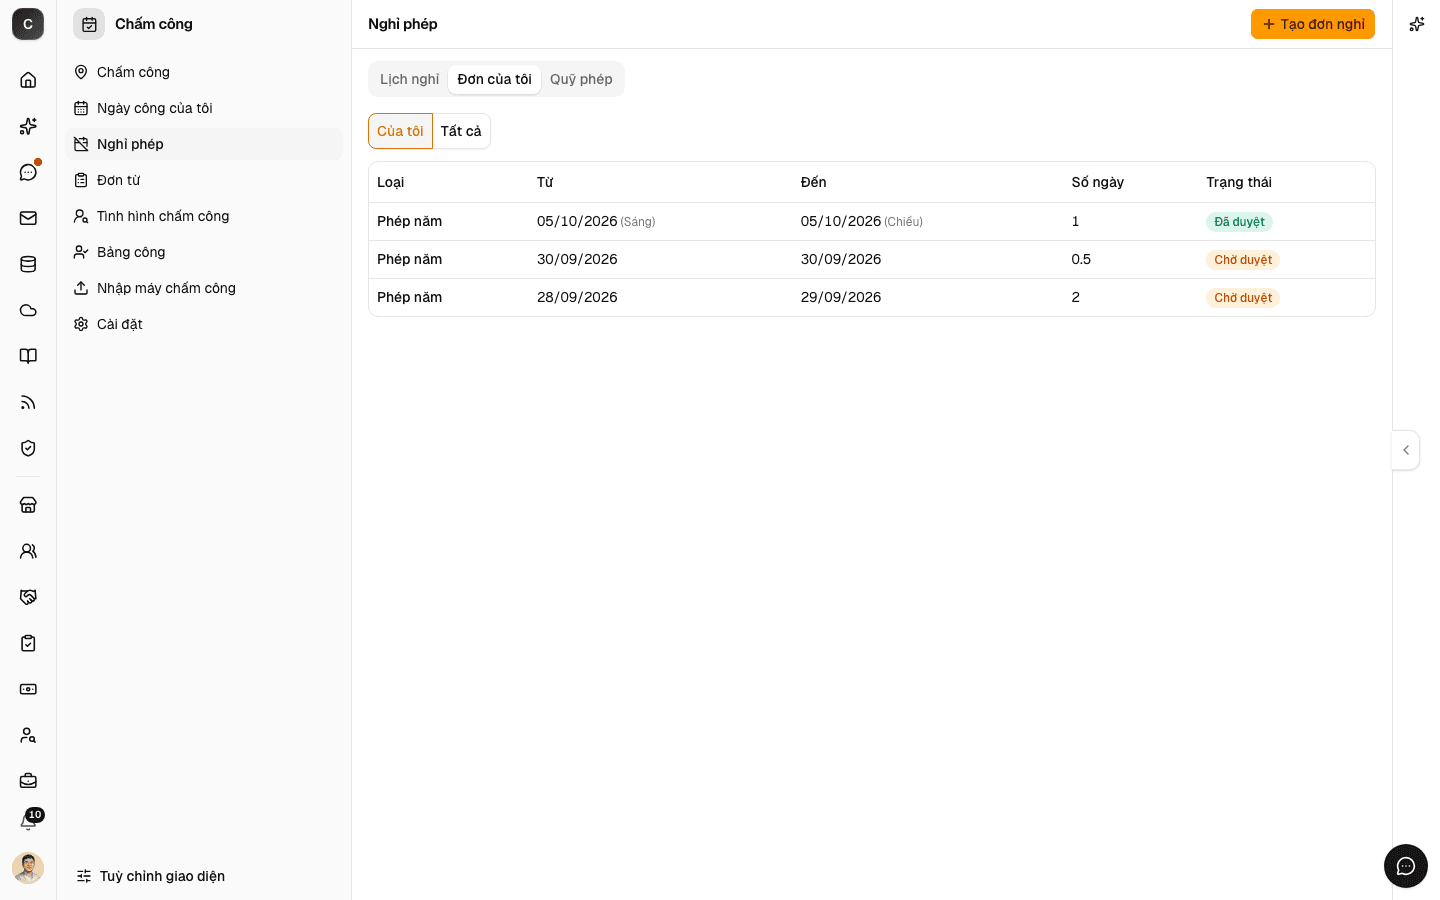Open the AI assistant sparkle at top right

[x=1416, y=24]
